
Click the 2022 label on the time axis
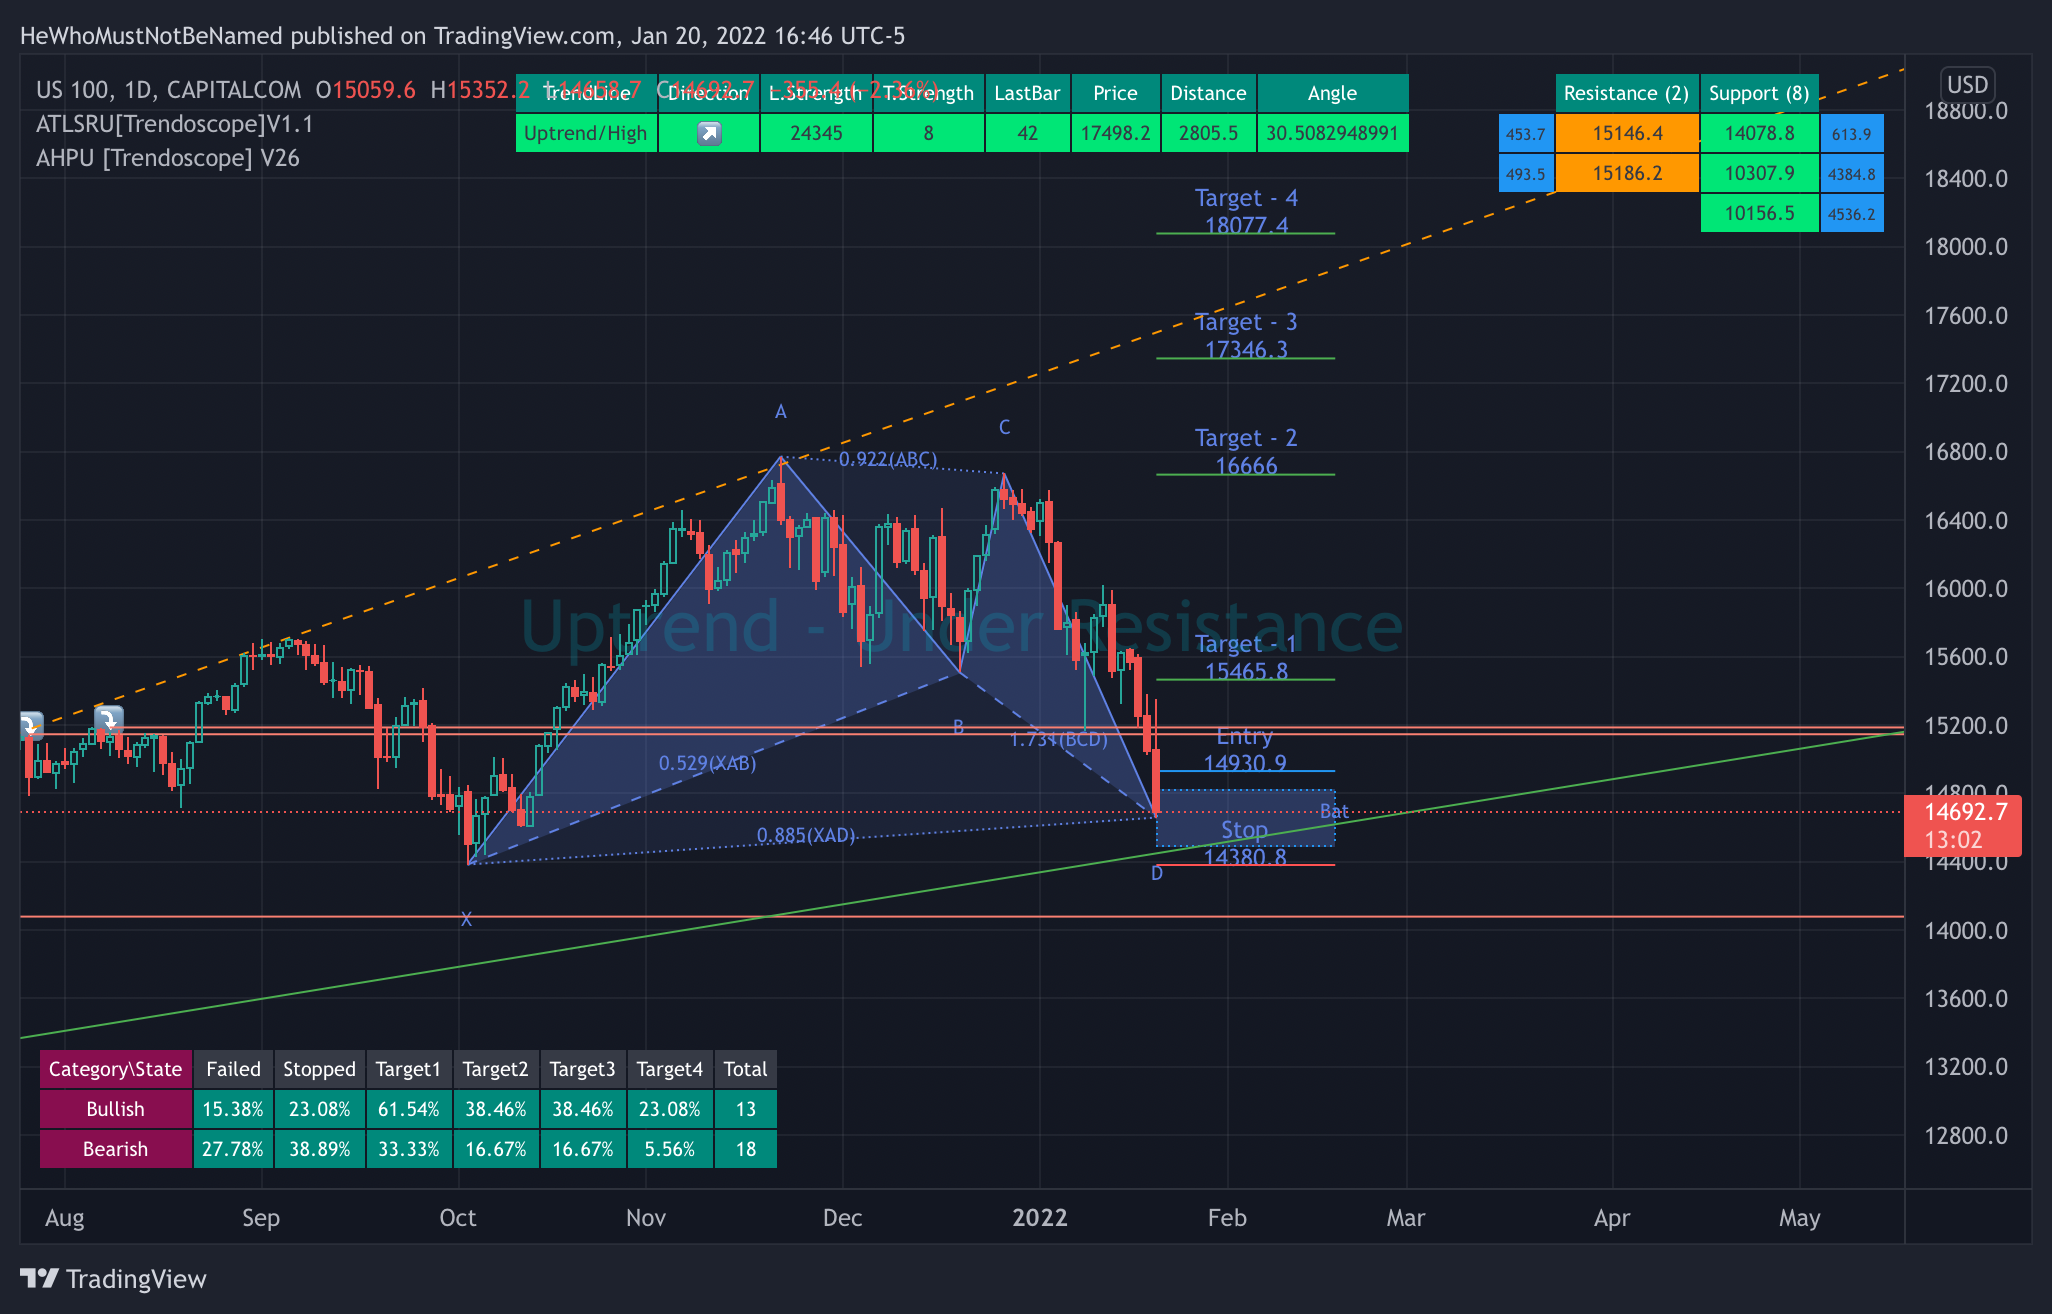pos(1040,1218)
